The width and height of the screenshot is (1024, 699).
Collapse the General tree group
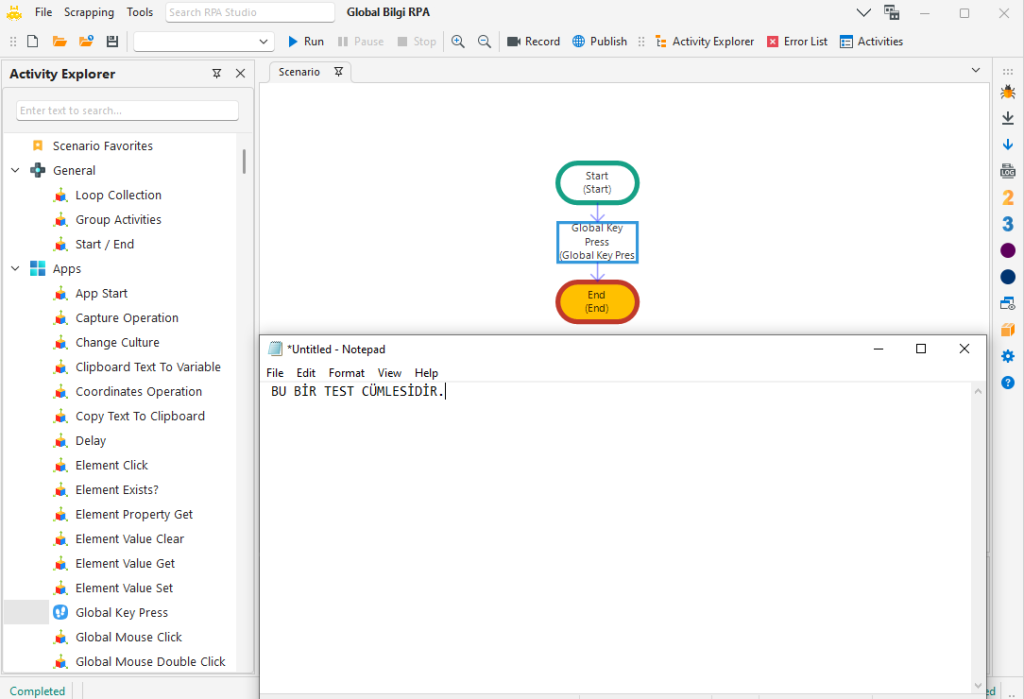[15, 171]
